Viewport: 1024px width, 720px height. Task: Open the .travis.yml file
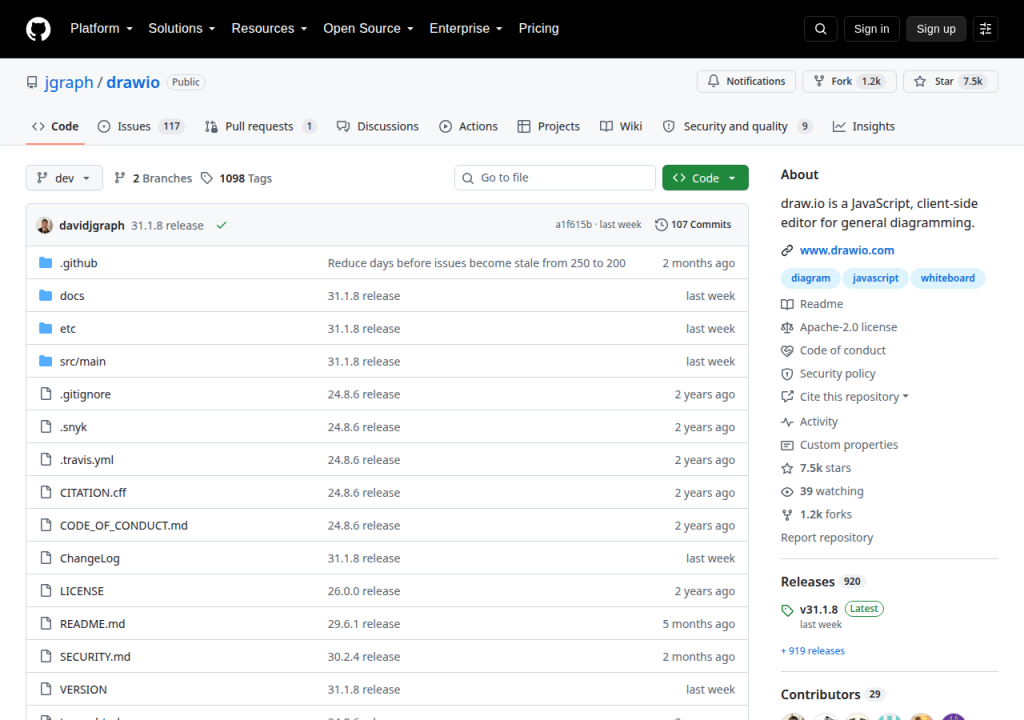[x=87, y=459]
